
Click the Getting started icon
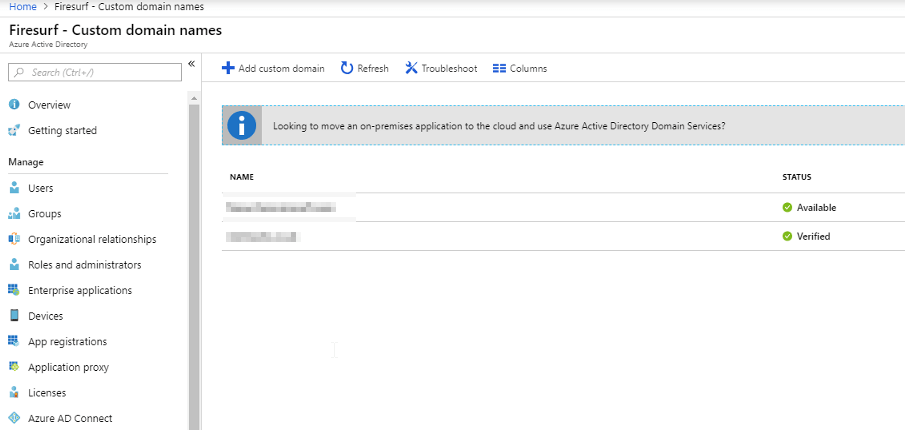pyautogui.click(x=15, y=131)
